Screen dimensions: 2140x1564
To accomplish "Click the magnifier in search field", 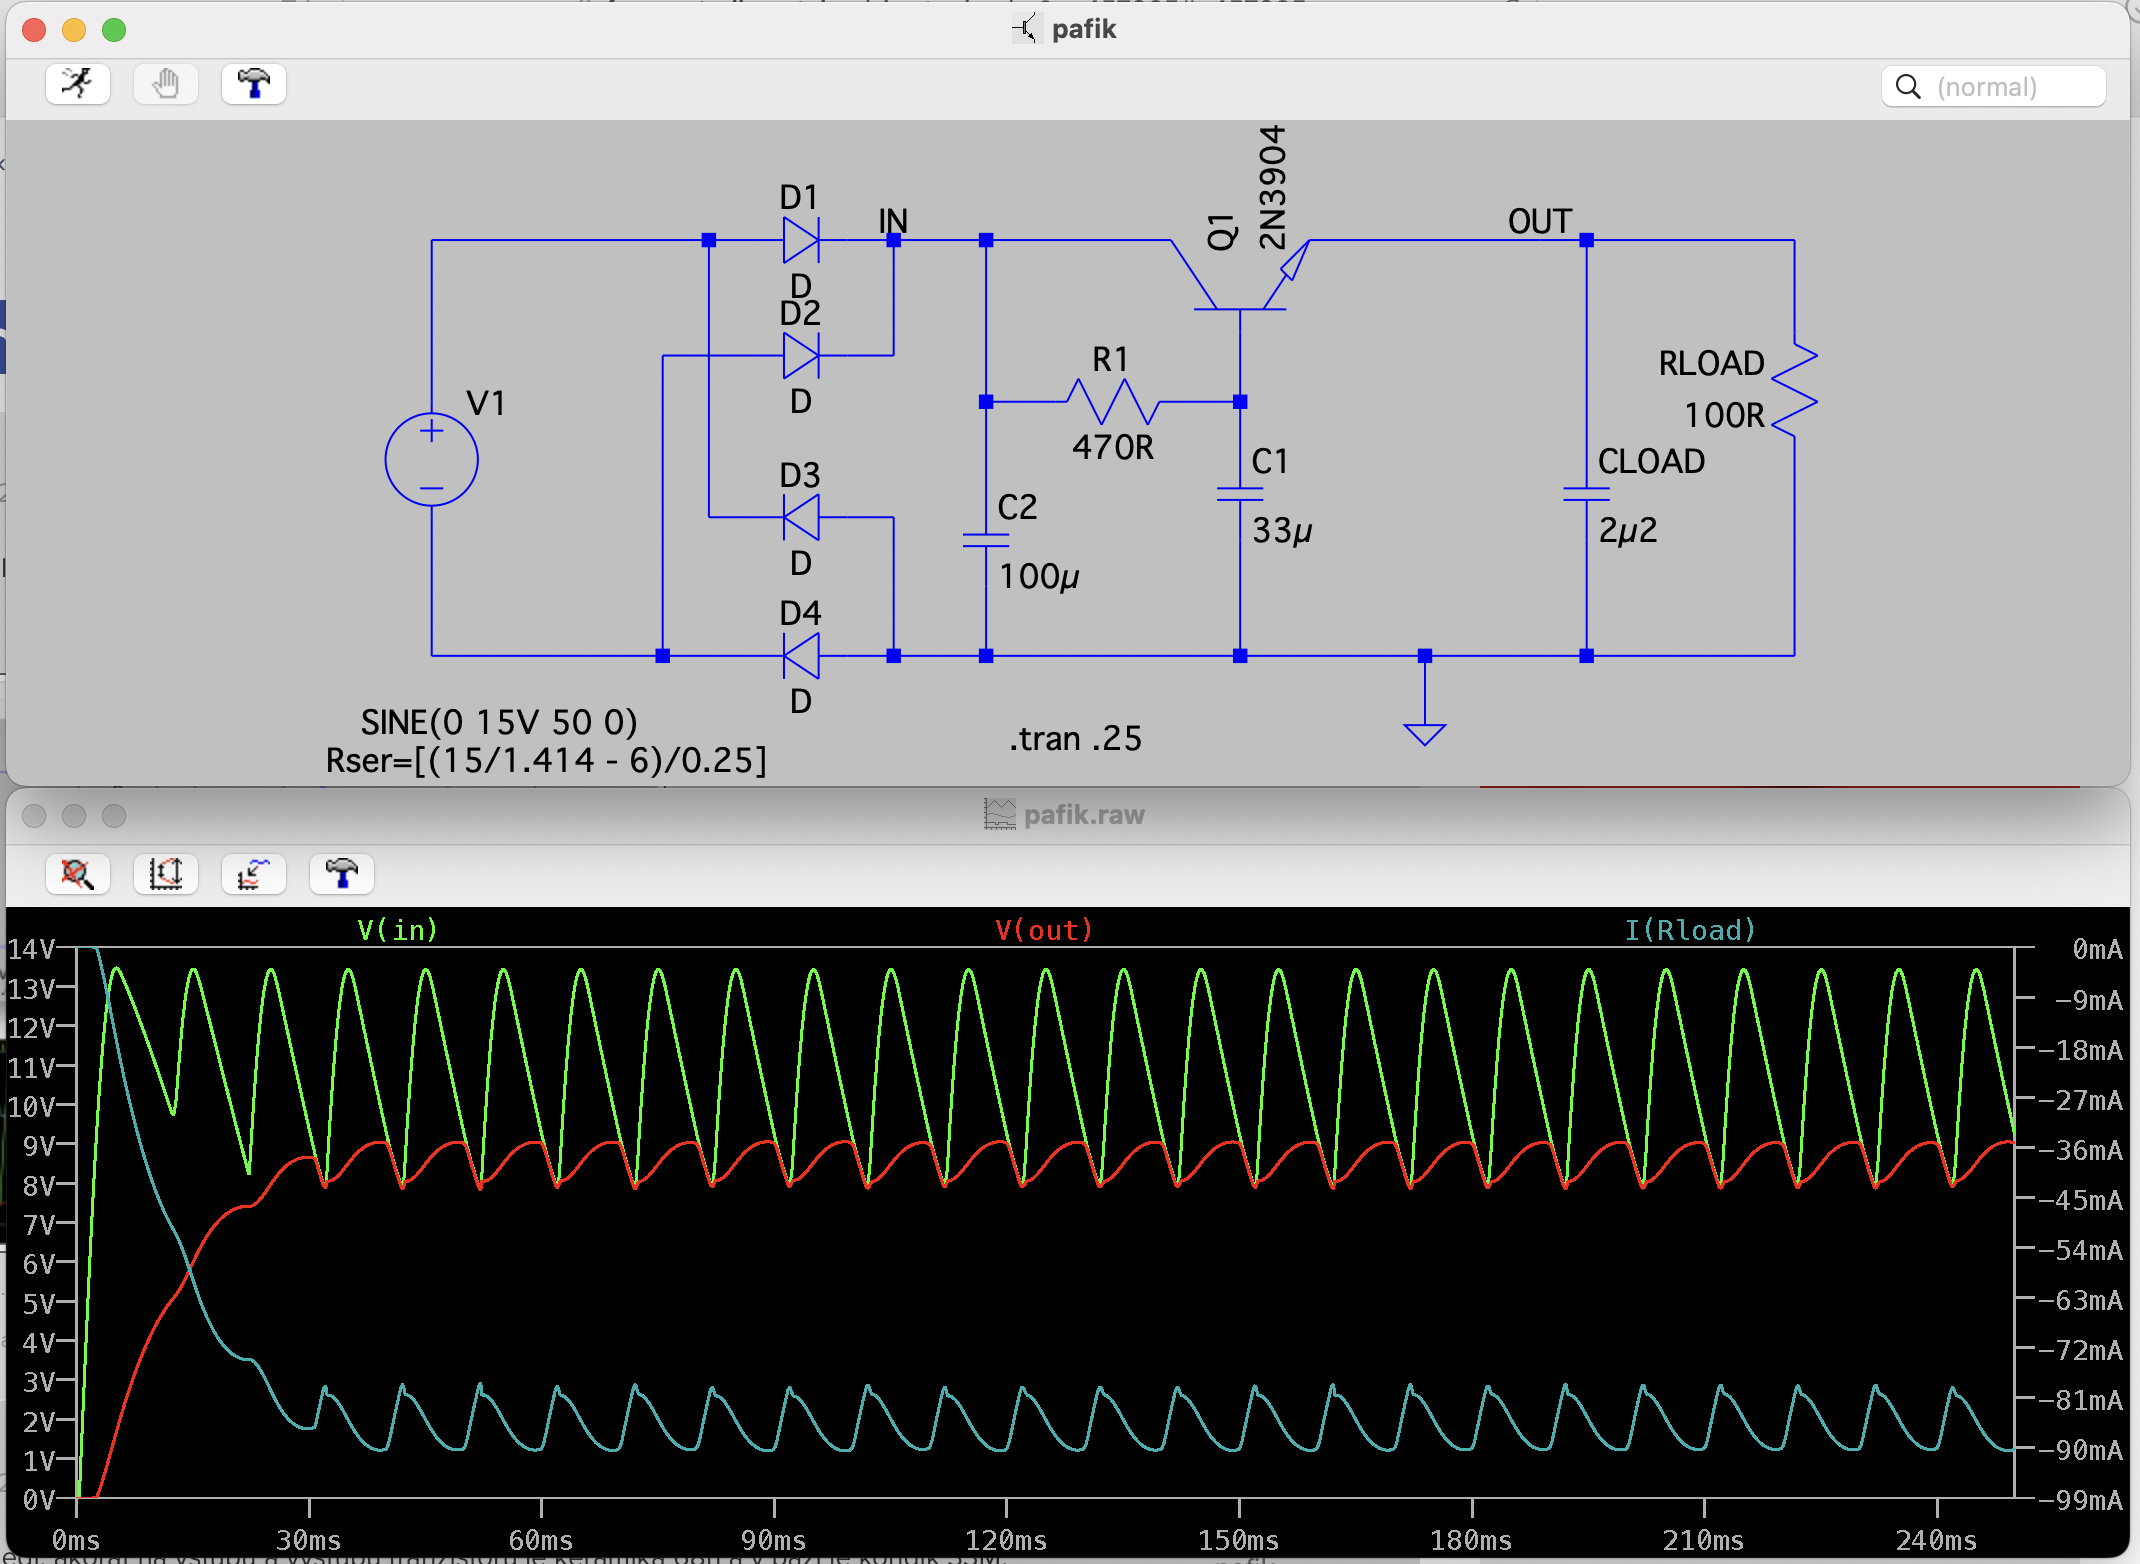I will tap(1908, 87).
